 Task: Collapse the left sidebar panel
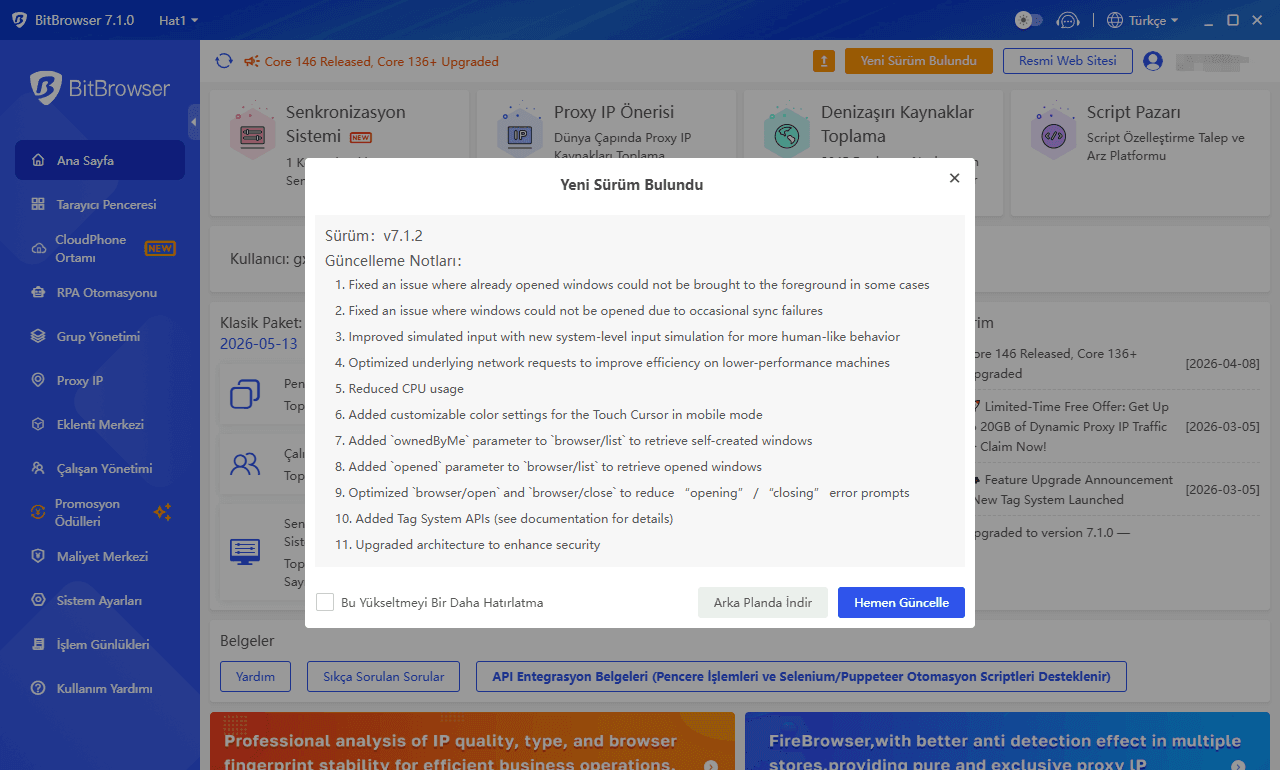[193, 122]
